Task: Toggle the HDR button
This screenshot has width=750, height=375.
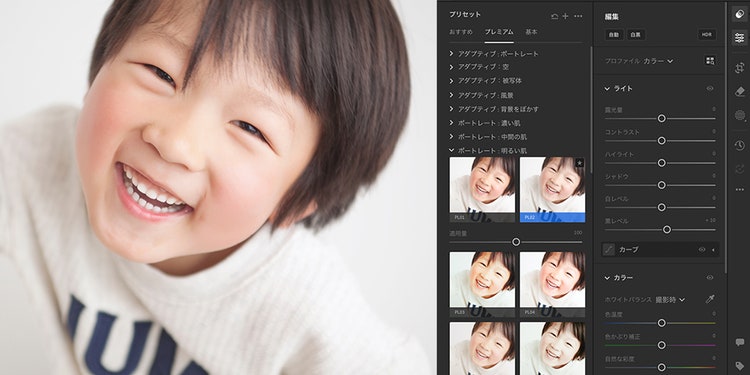Action: (x=706, y=34)
